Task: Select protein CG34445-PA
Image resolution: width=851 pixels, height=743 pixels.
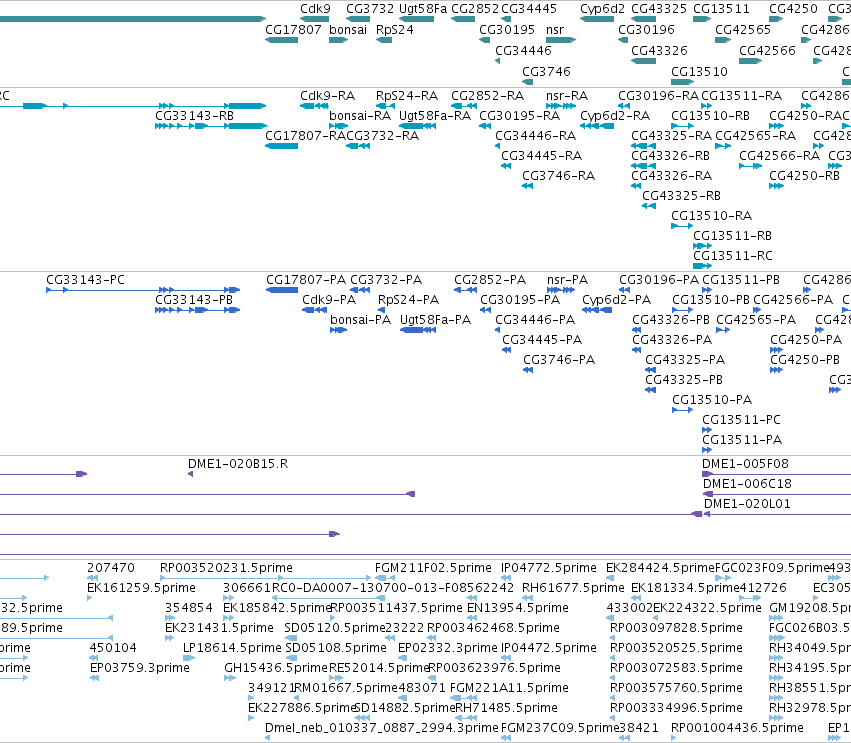Action: (542, 340)
